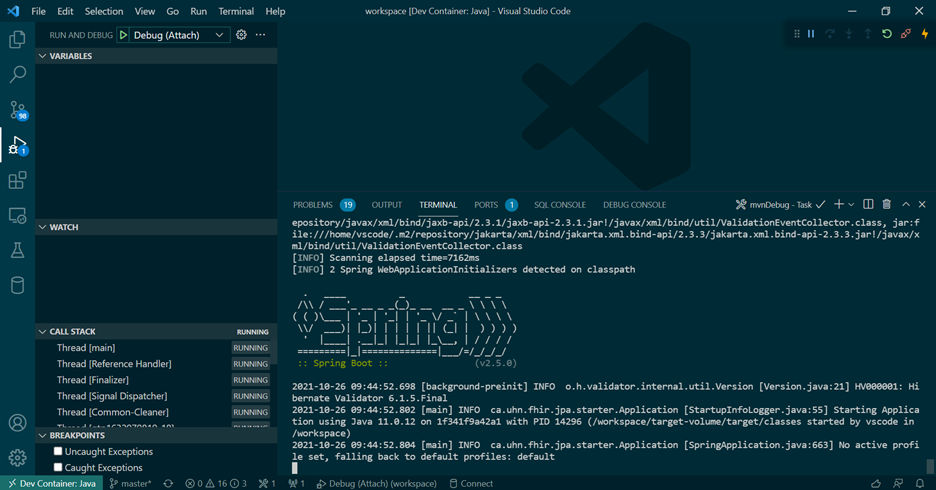The image size is (936, 490).
Task: Synchronize changes via status bar icon
Action: [x=168, y=483]
